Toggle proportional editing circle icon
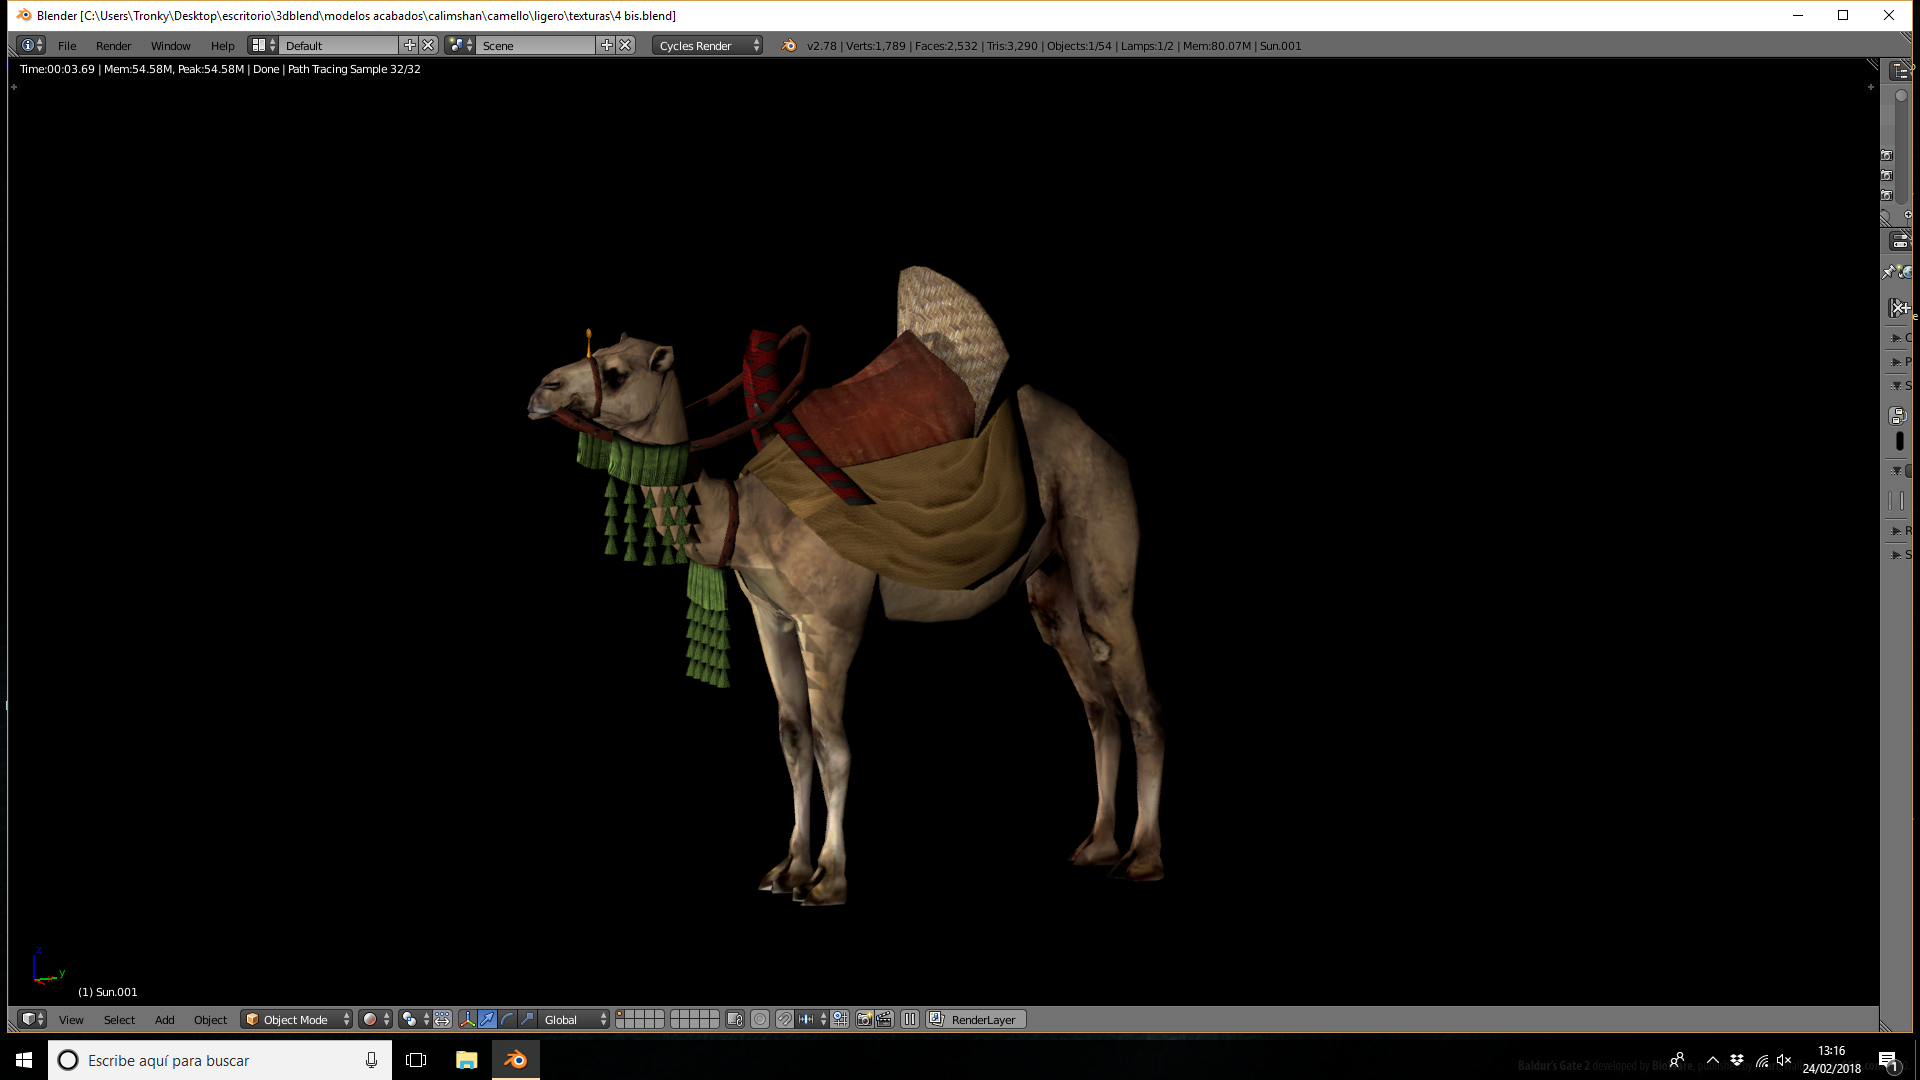 click(x=760, y=1019)
